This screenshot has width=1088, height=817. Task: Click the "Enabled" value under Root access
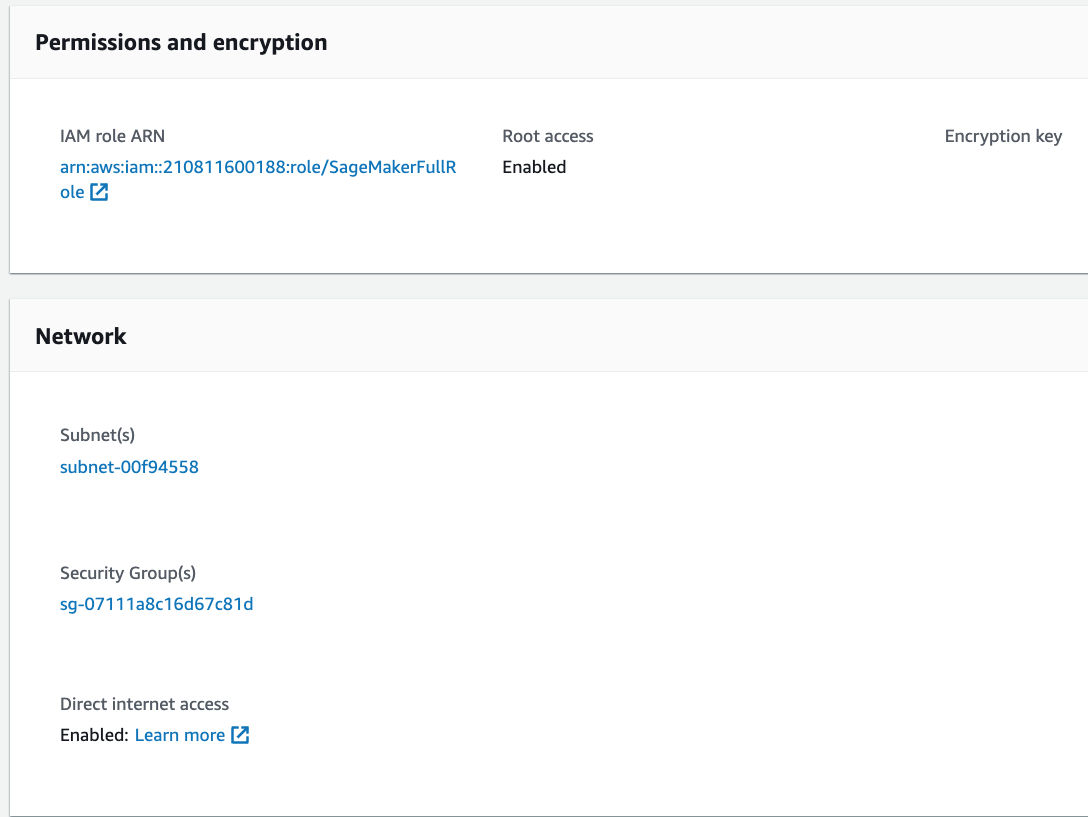534,167
